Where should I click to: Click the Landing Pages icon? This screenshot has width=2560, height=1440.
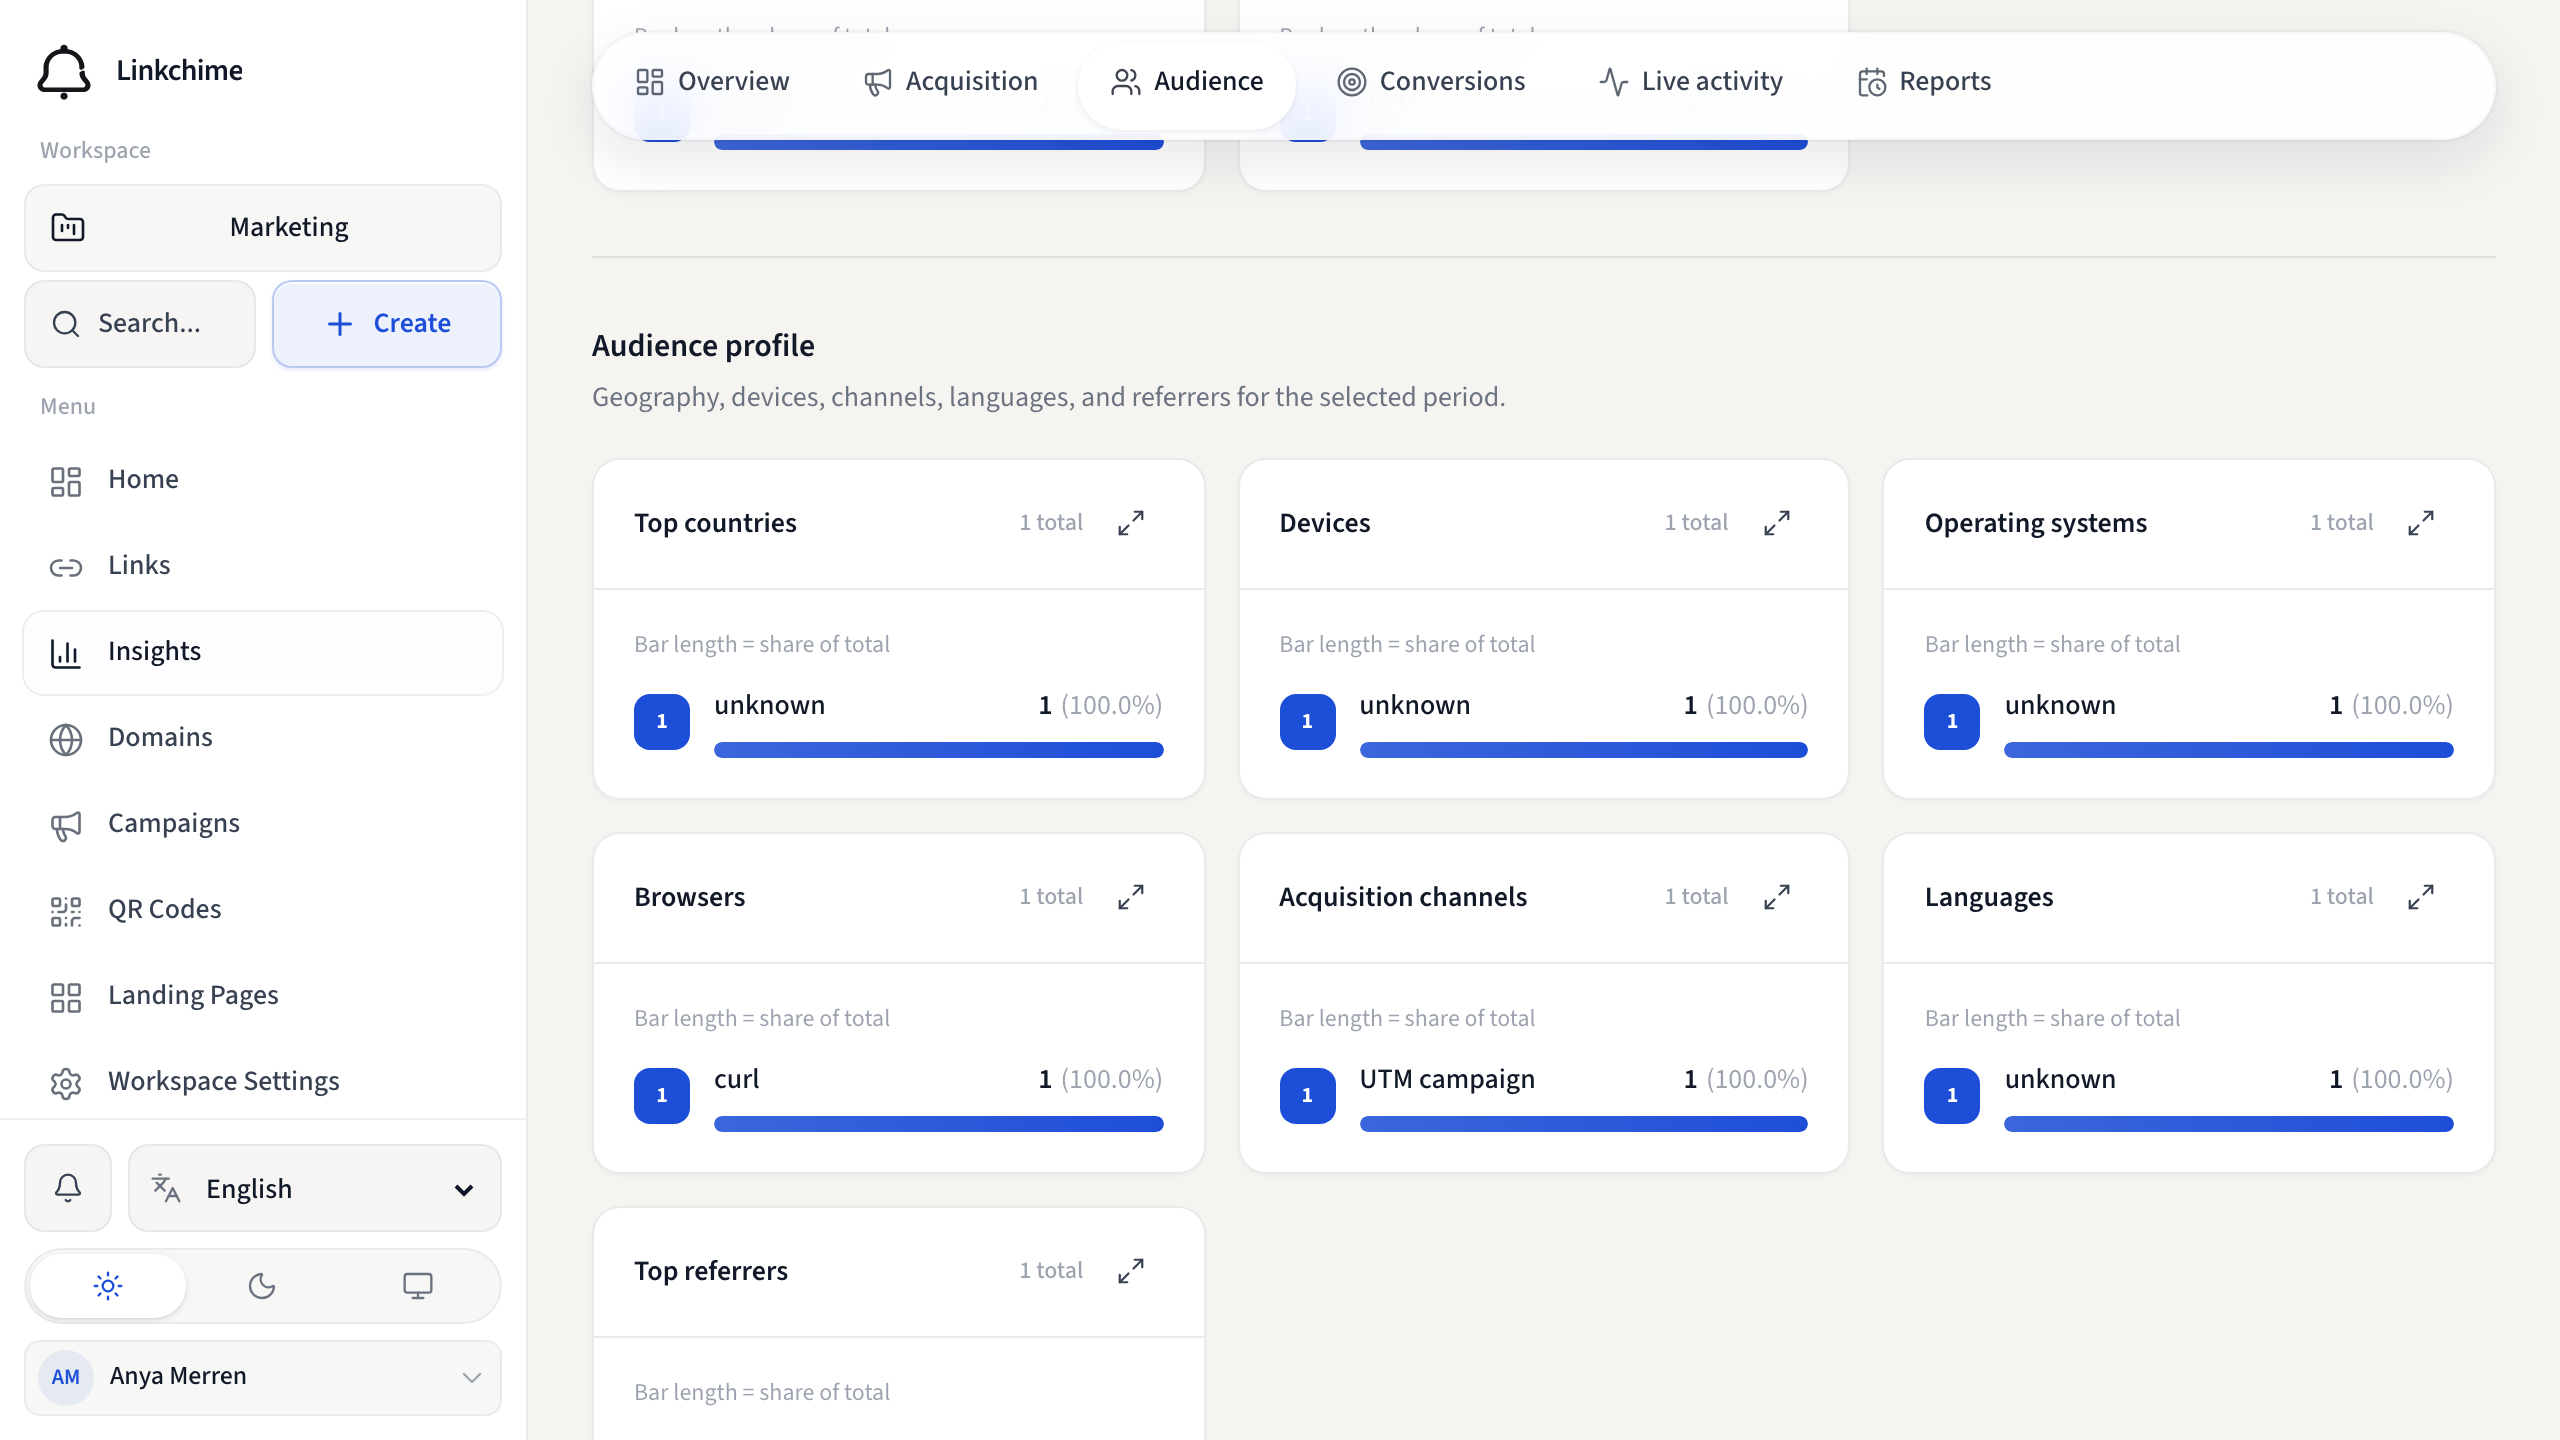[x=66, y=997]
